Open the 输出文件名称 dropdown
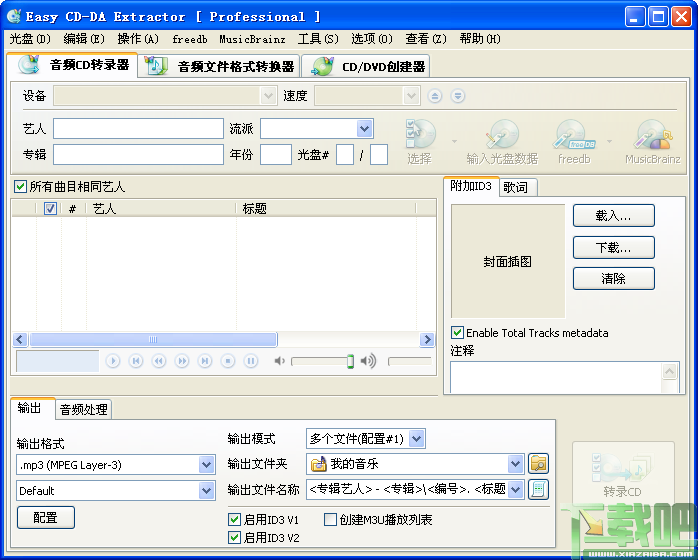This screenshot has width=698, height=560. tap(515, 490)
